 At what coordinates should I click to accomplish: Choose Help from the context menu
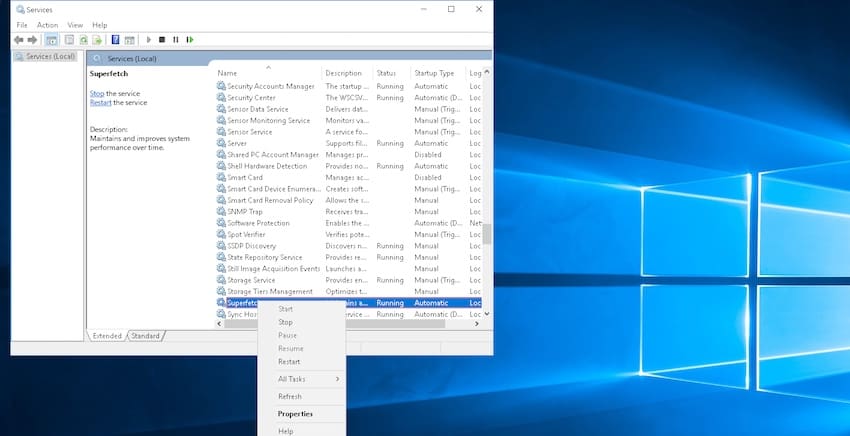pos(301,431)
